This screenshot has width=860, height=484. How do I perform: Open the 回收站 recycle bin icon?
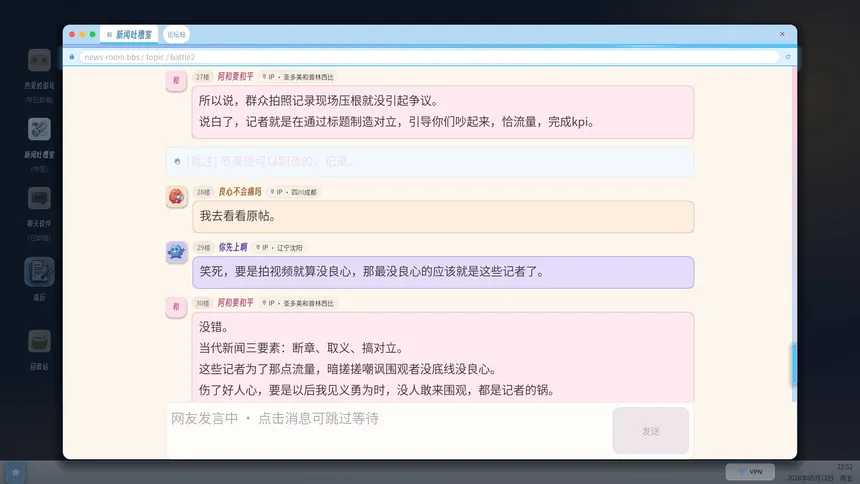point(39,341)
